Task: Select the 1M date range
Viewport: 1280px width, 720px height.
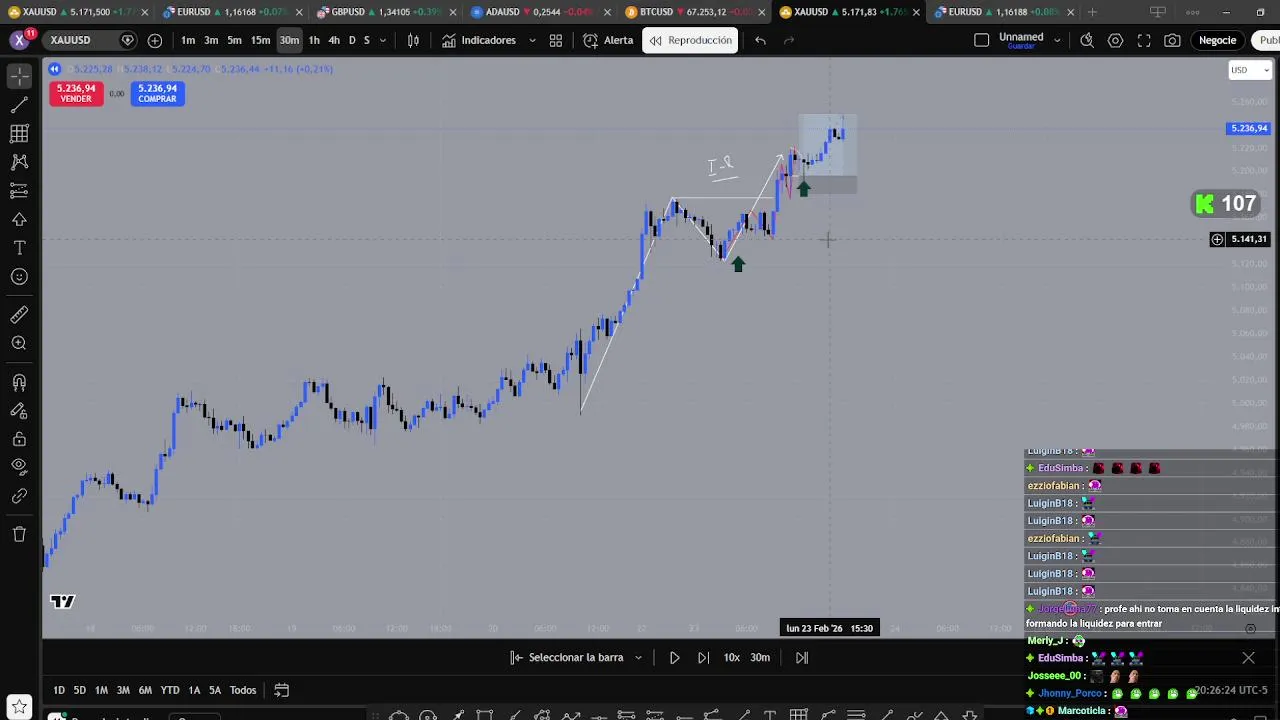Action: coord(101,690)
